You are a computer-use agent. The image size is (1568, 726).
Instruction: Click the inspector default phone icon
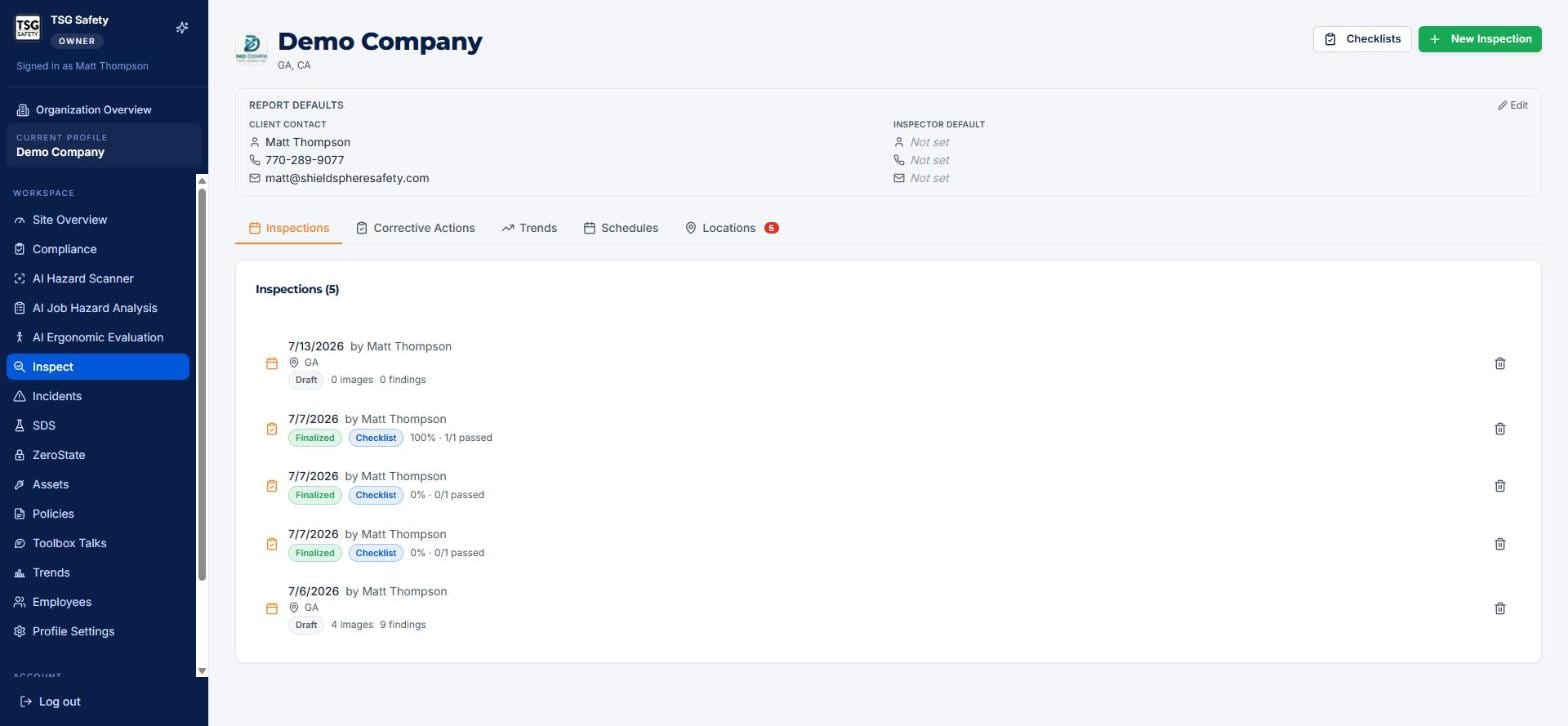pyautogui.click(x=898, y=160)
